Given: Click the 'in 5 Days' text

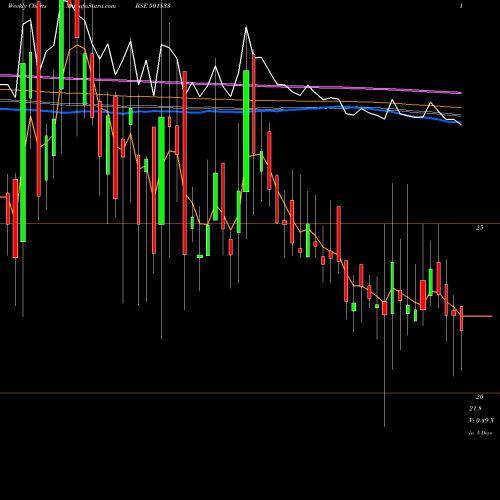Looking at the screenshot, I should tap(480, 433).
